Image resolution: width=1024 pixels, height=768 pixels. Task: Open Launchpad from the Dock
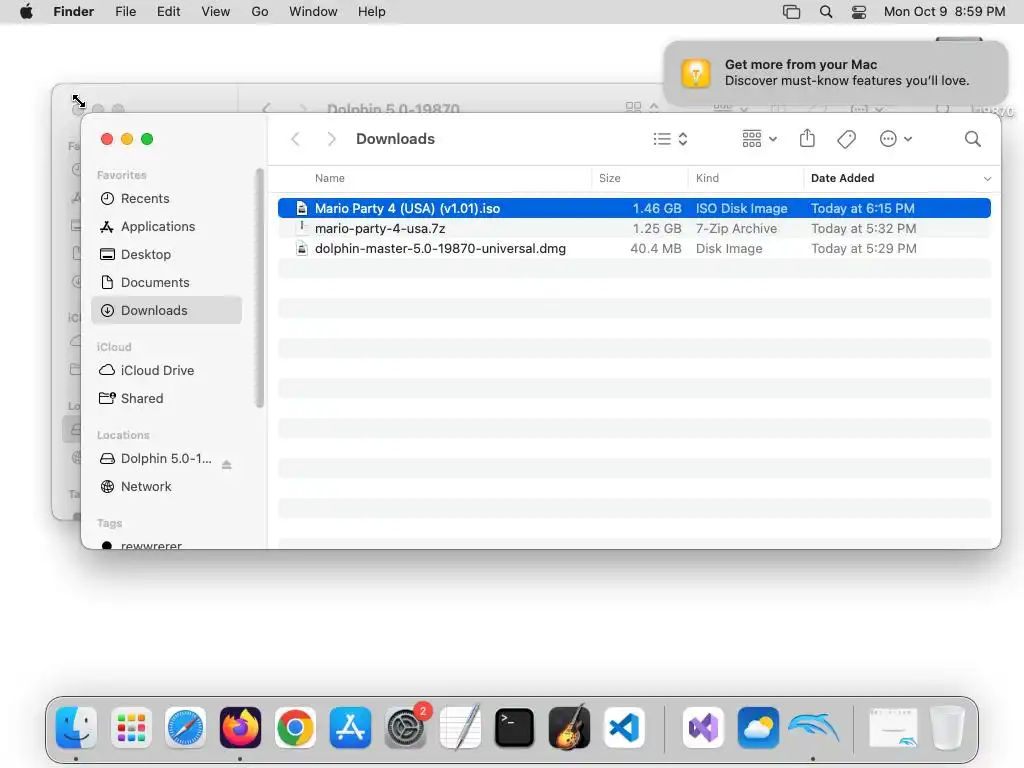(131, 727)
